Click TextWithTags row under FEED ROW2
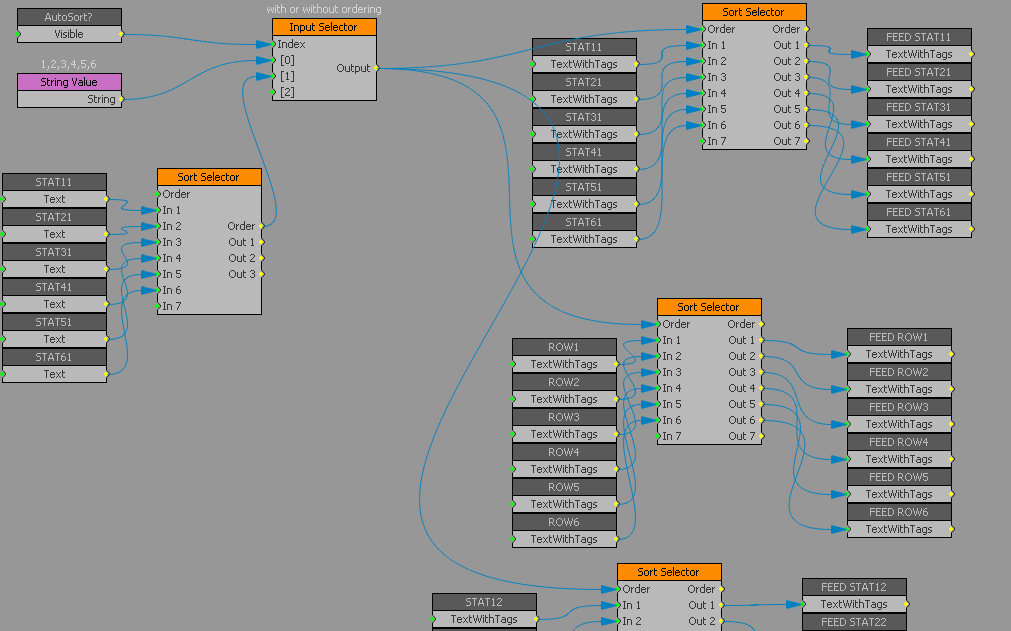Viewport: 1011px width, 631px height. click(899, 389)
